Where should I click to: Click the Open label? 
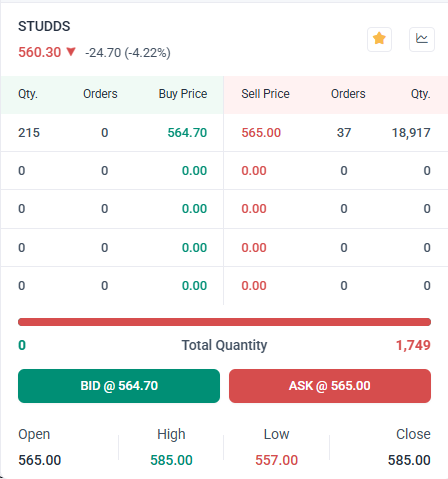[x=34, y=434]
